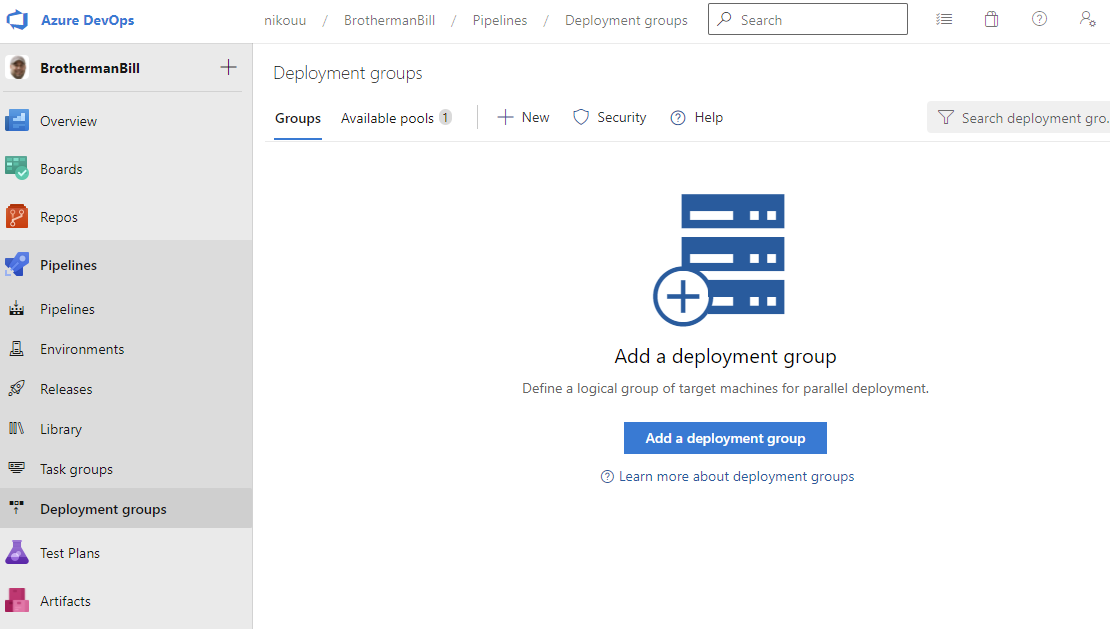This screenshot has width=1110, height=629.
Task: Click the Releases rocket icon
Action: pos(17,388)
